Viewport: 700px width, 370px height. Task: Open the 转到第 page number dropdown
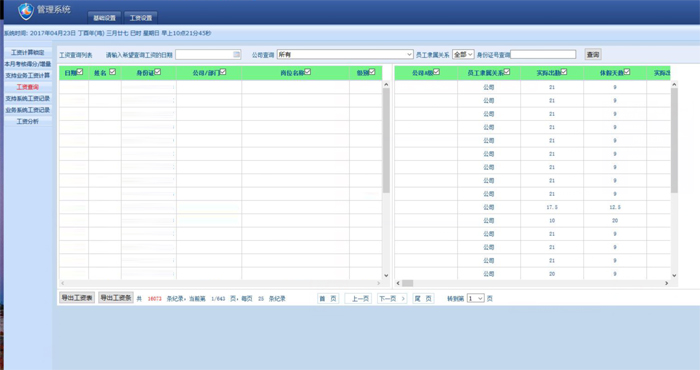[x=475, y=299]
